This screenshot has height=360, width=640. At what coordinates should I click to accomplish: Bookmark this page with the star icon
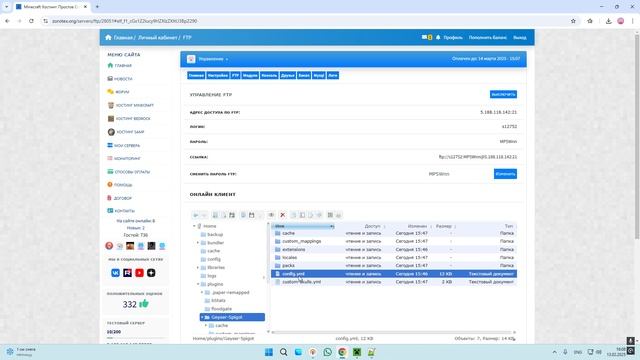(573, 21)
